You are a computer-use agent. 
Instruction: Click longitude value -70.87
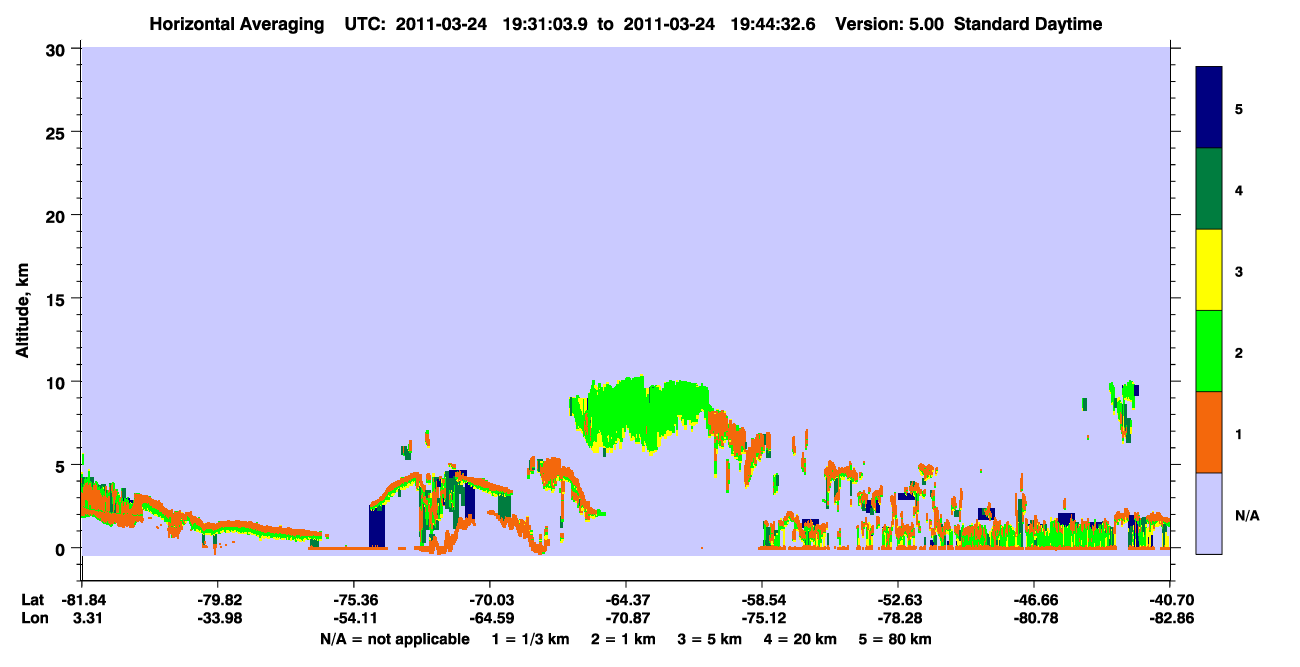[626, 618]
